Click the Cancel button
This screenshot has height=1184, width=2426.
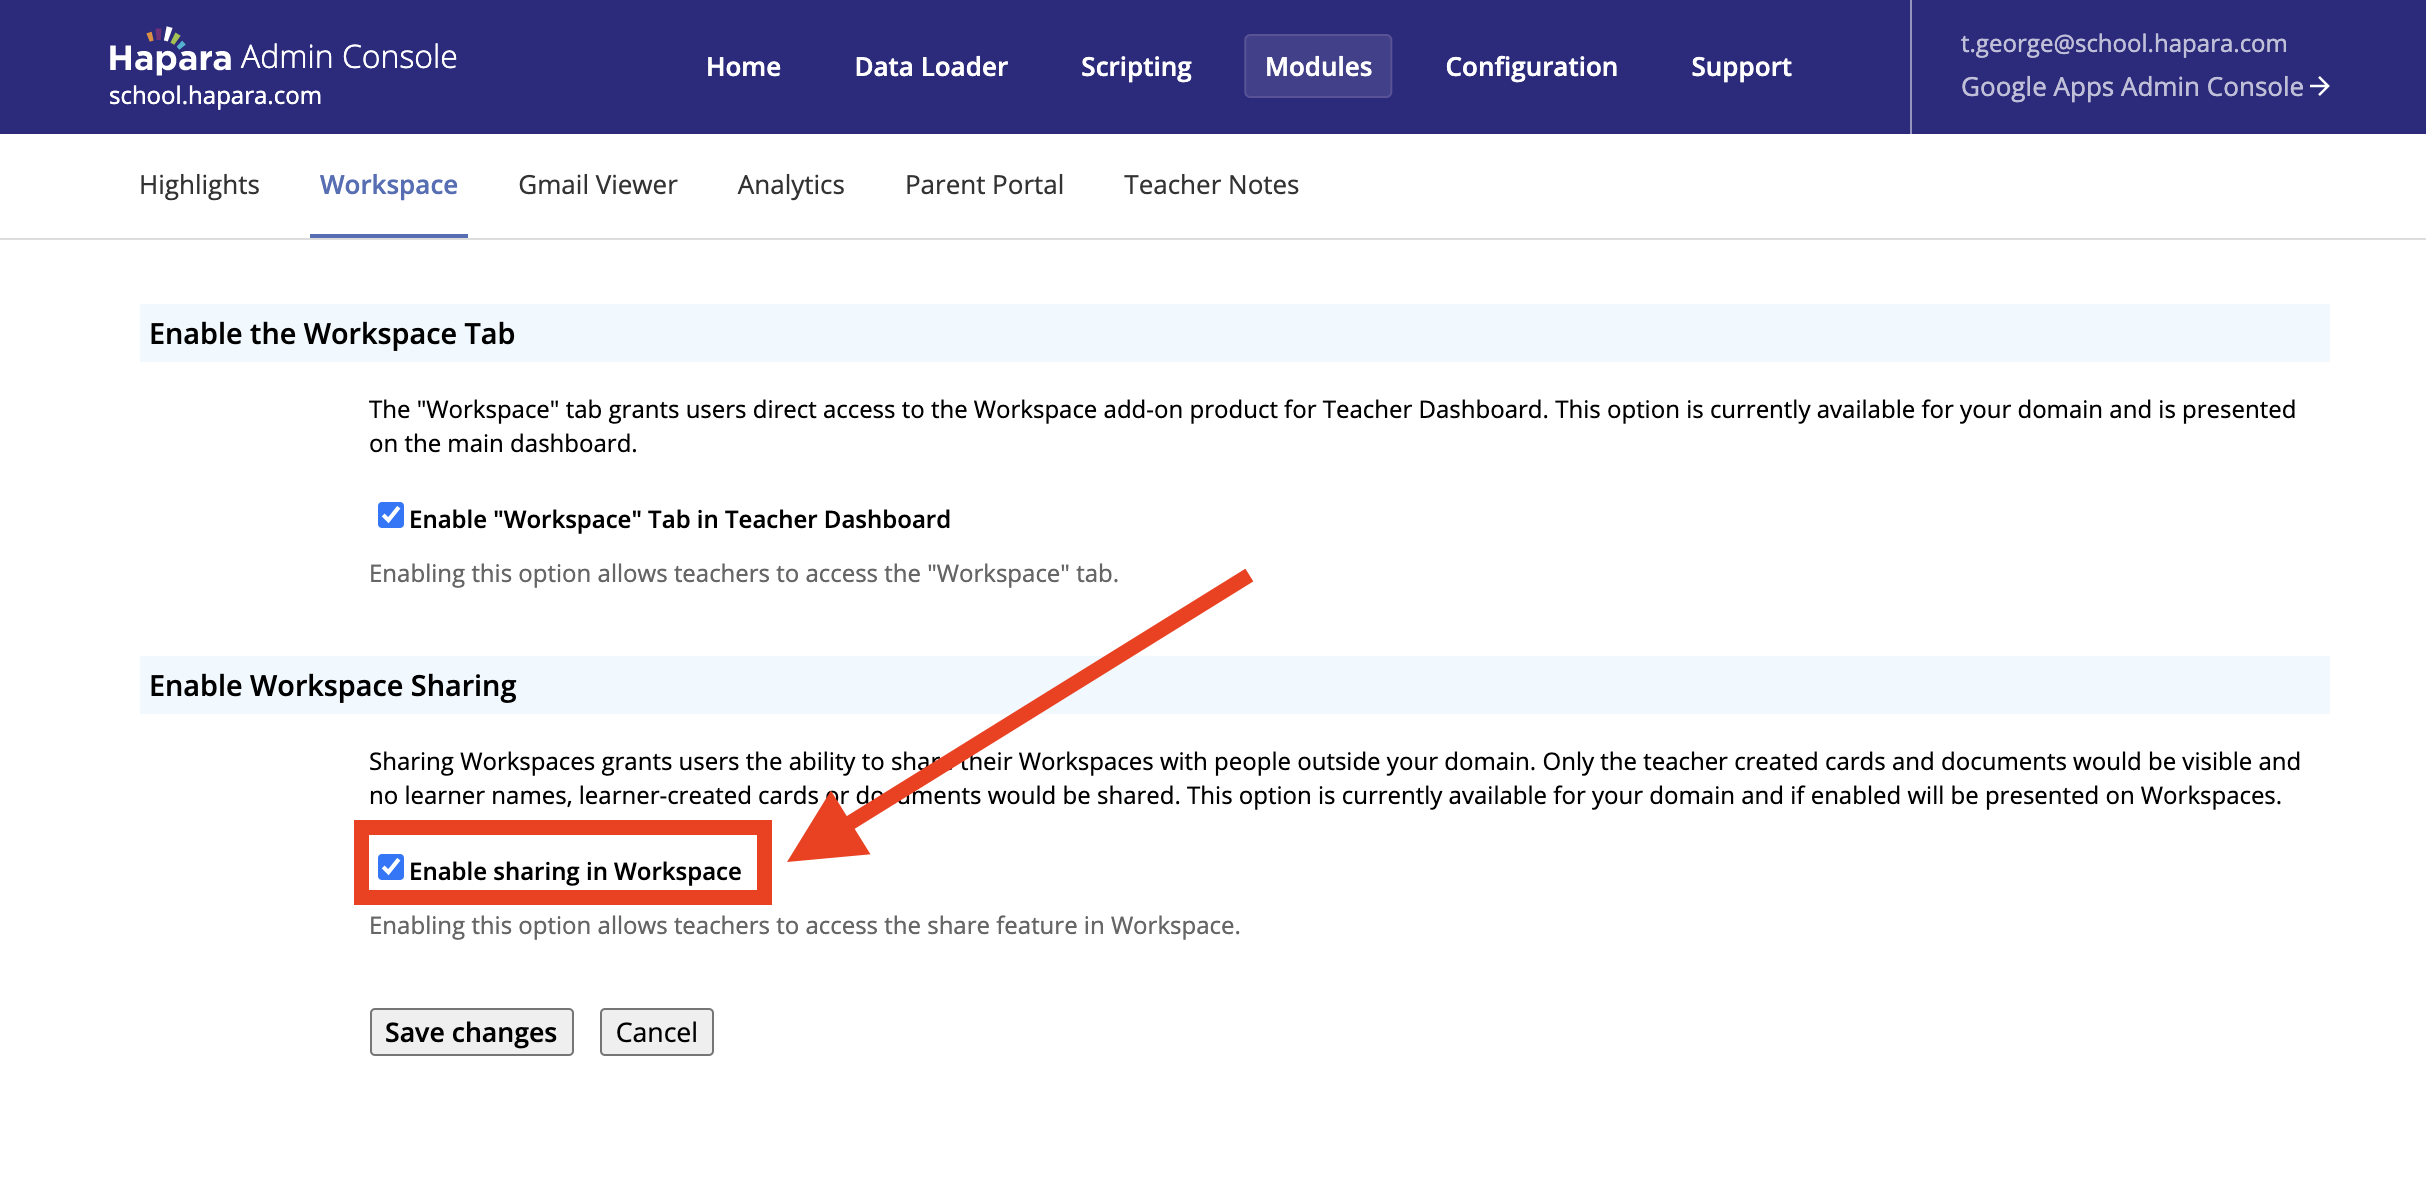tap(656, 1032)
